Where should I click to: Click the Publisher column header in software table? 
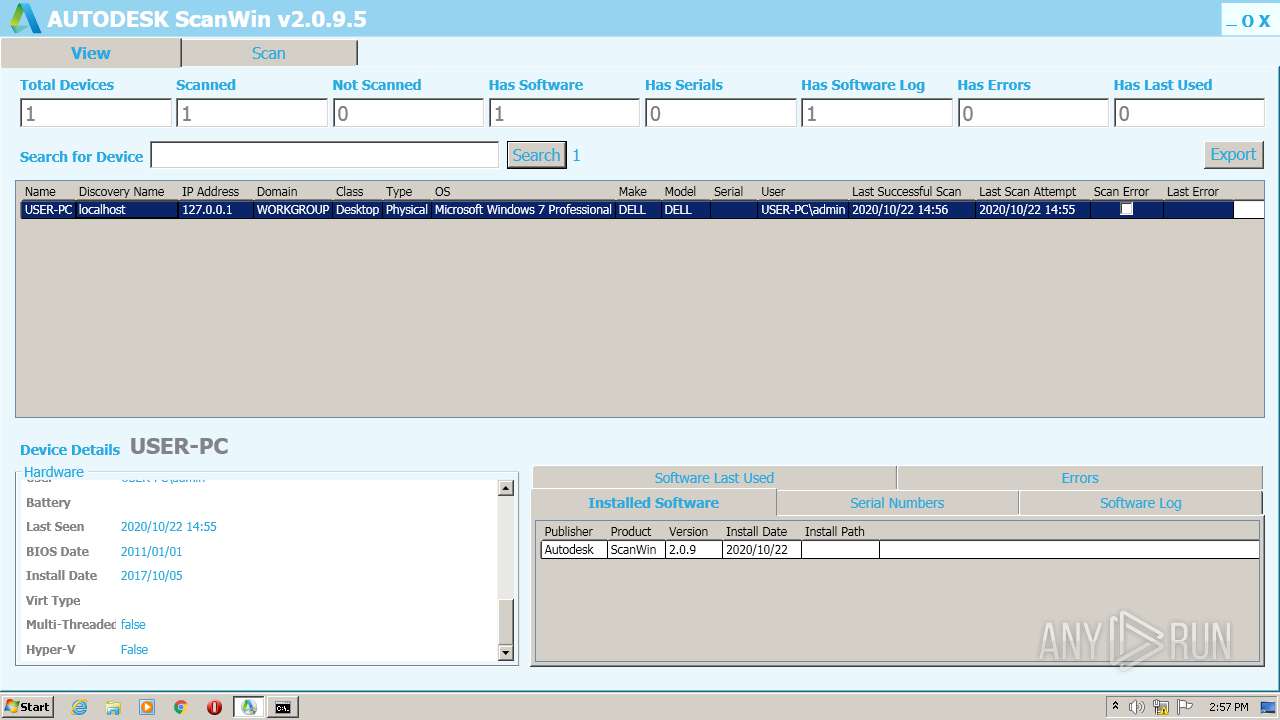(568, 531)
